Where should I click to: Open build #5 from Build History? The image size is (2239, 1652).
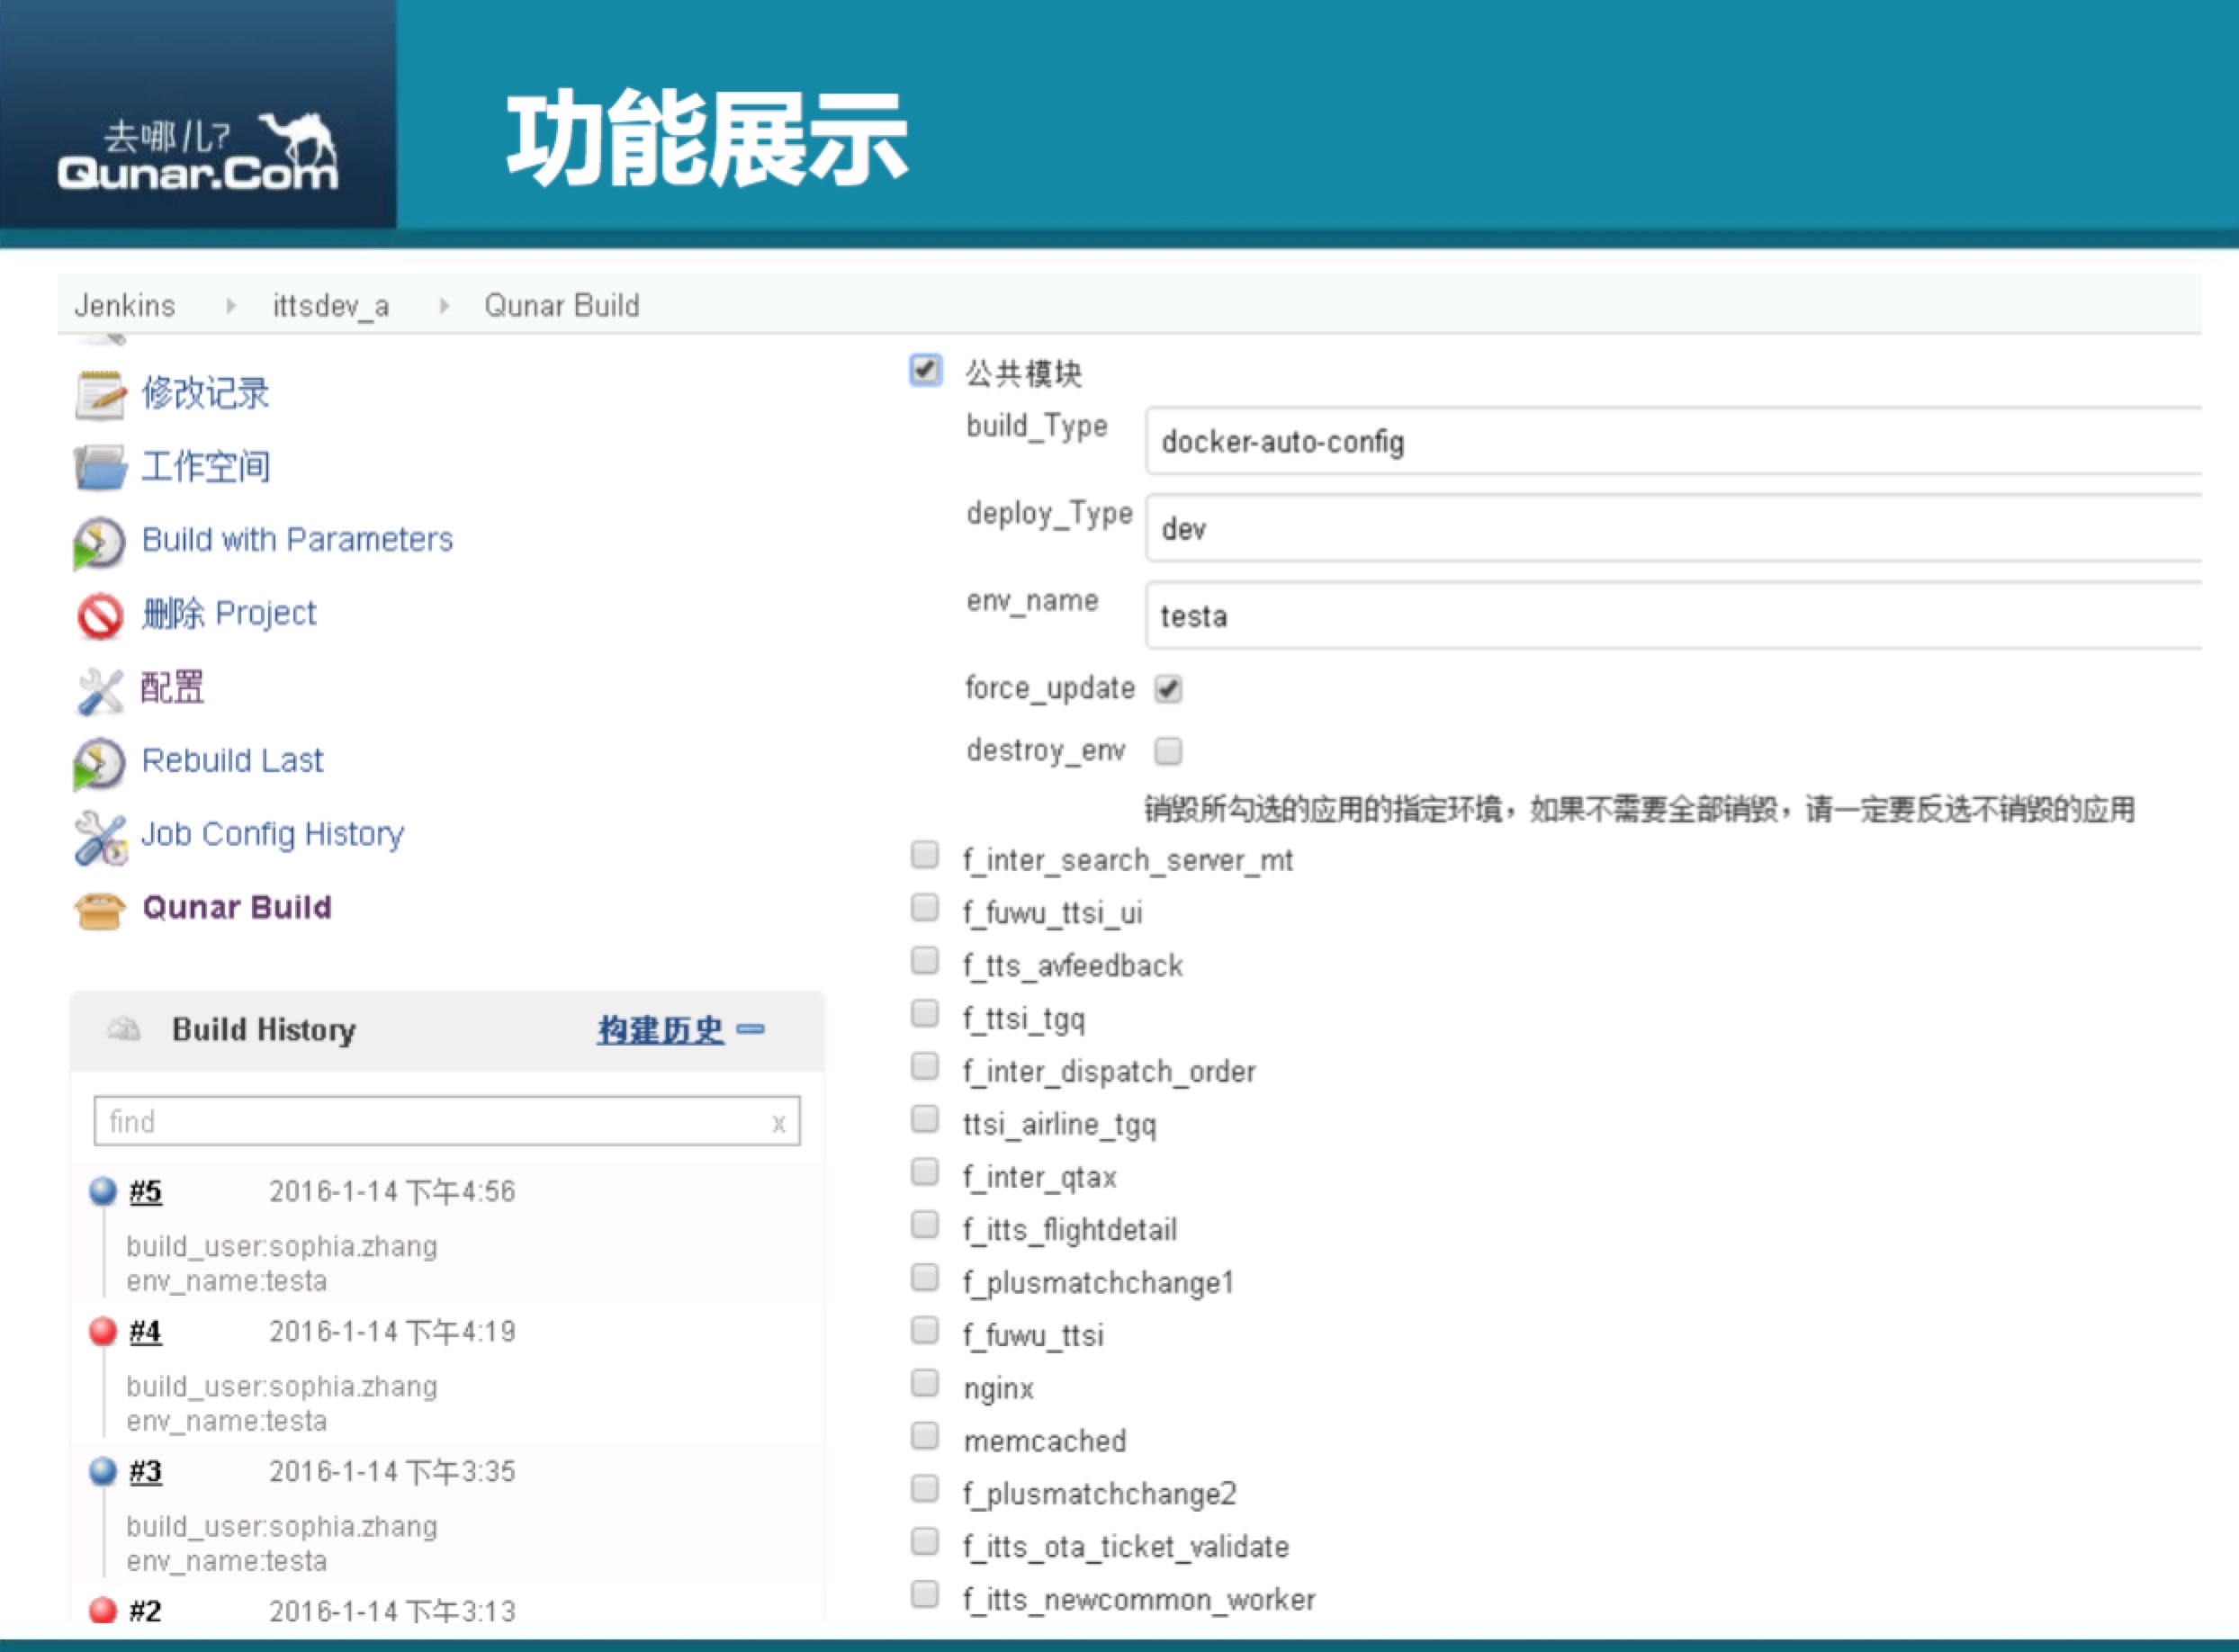[144, 1190]
